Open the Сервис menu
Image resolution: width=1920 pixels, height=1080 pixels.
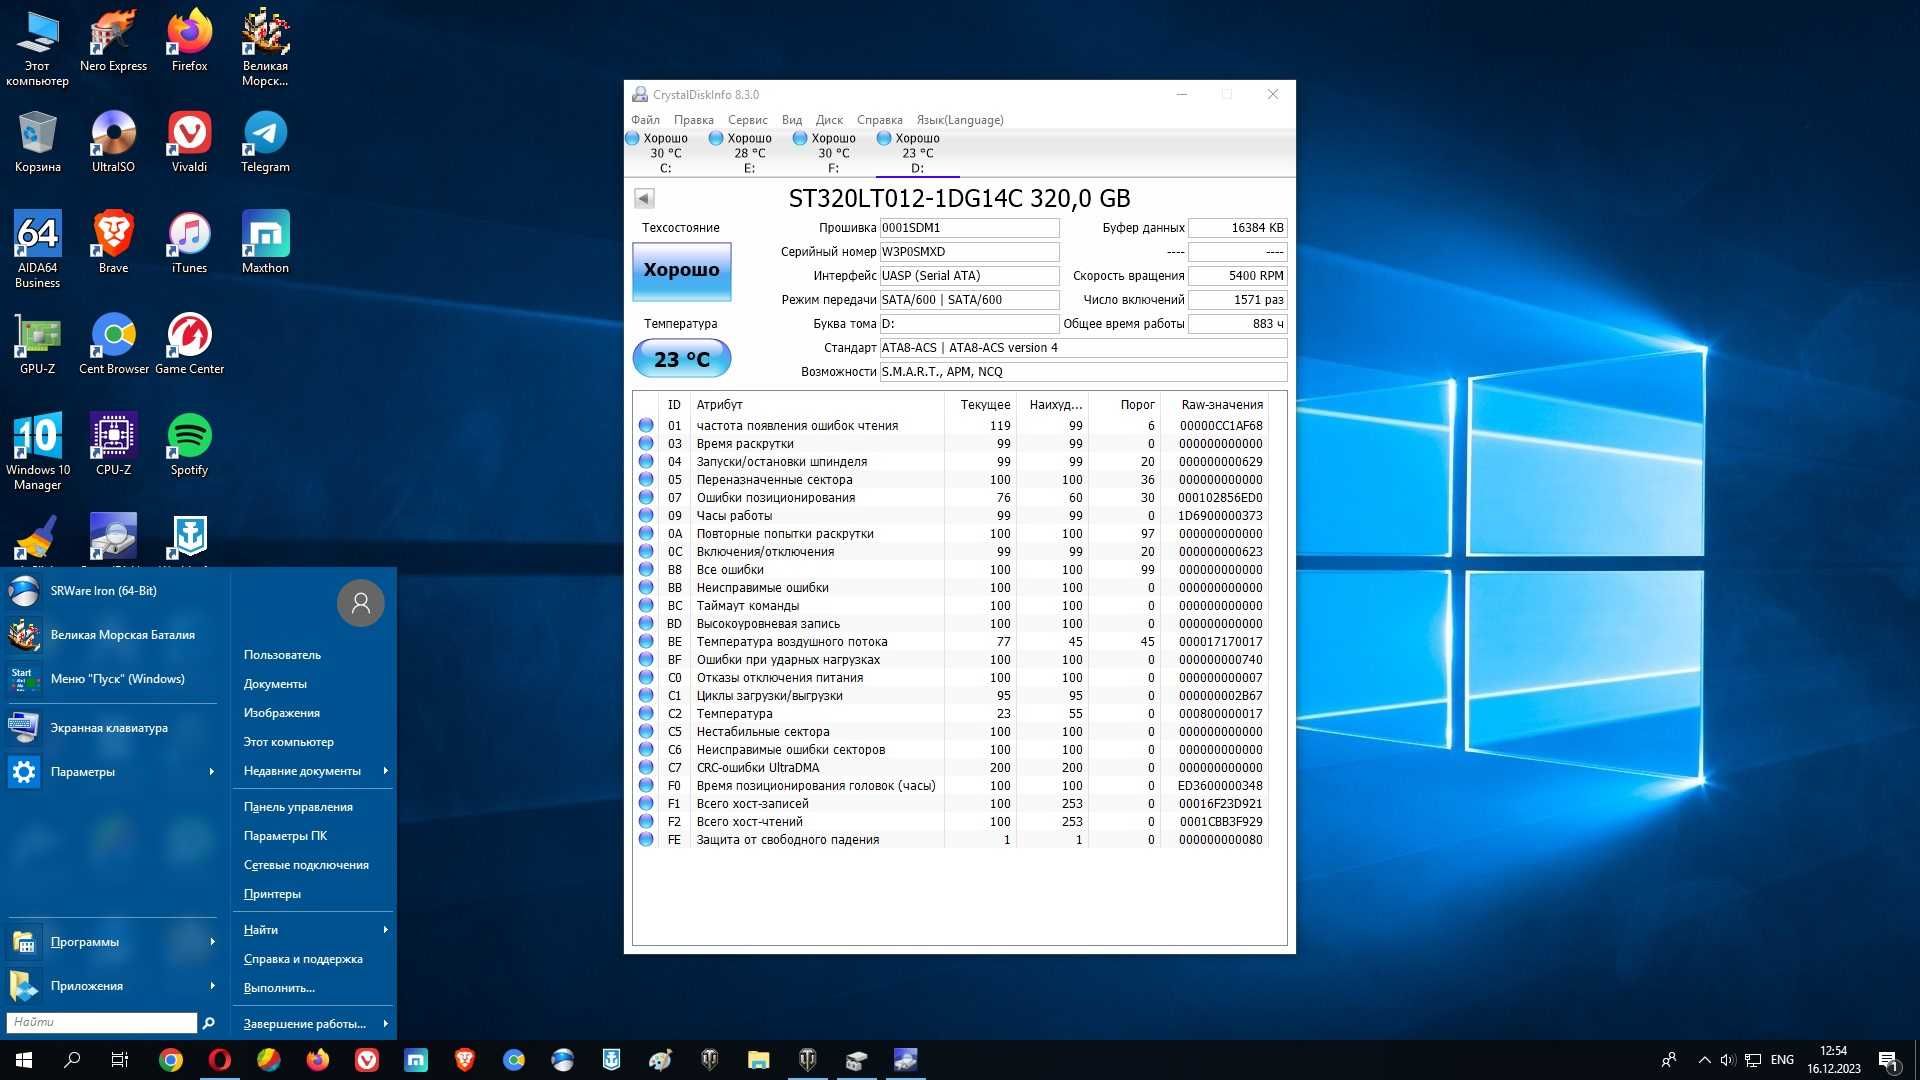point(747,120)
